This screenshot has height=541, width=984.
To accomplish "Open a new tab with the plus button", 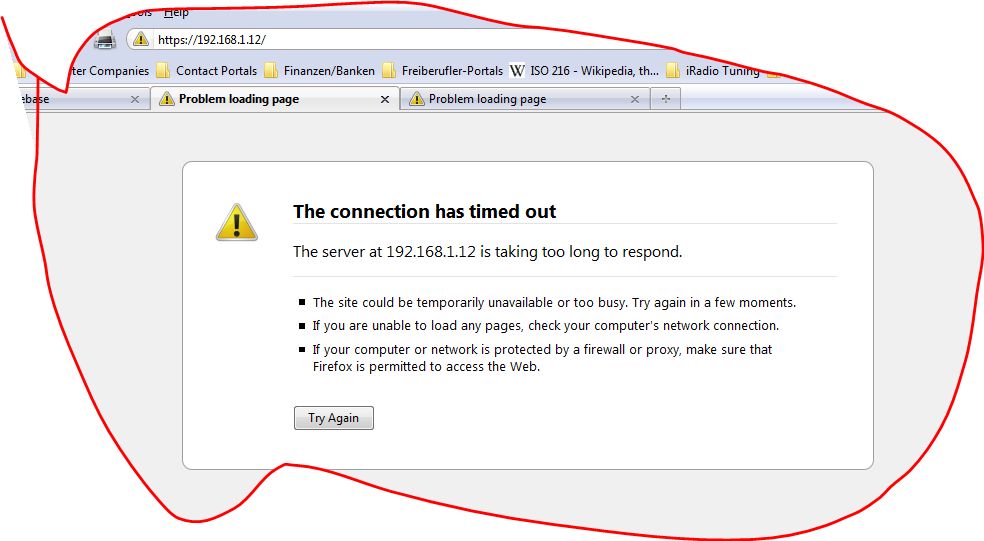I will (665, 99).
